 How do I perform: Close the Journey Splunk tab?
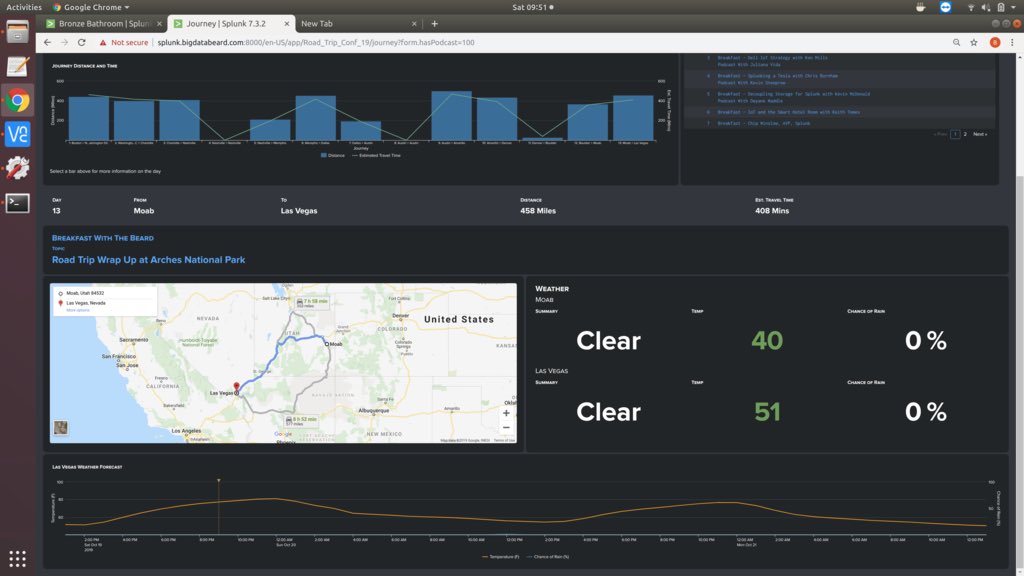coord(287,24)
